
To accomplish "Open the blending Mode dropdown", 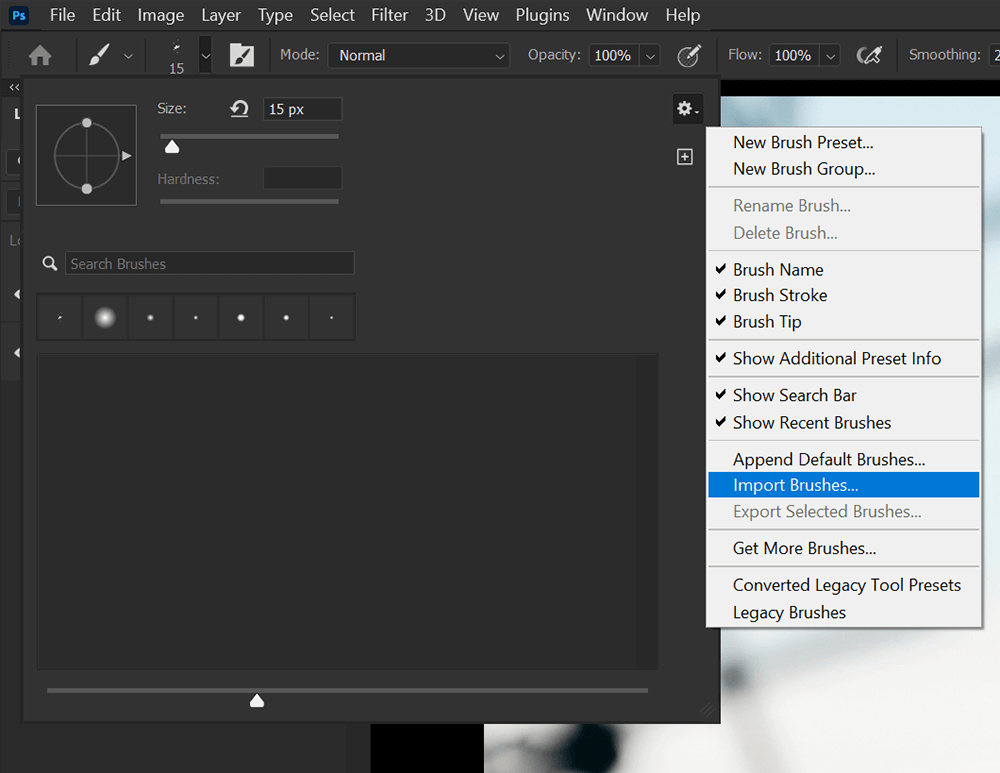I will pos(419,55).
